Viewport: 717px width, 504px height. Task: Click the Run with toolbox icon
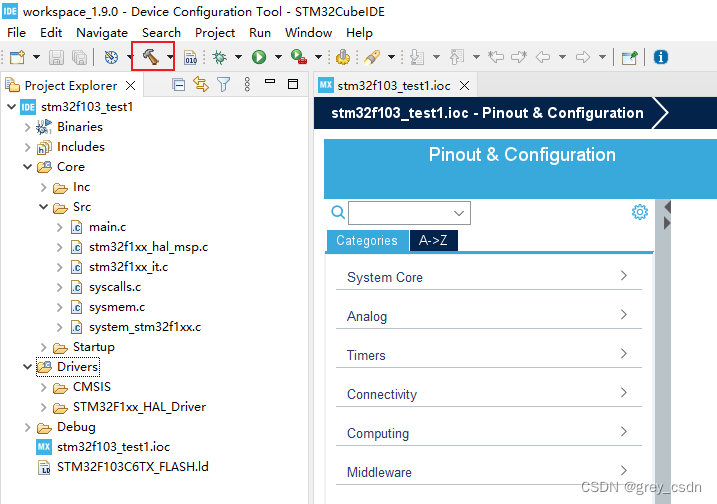click(298, 57)
